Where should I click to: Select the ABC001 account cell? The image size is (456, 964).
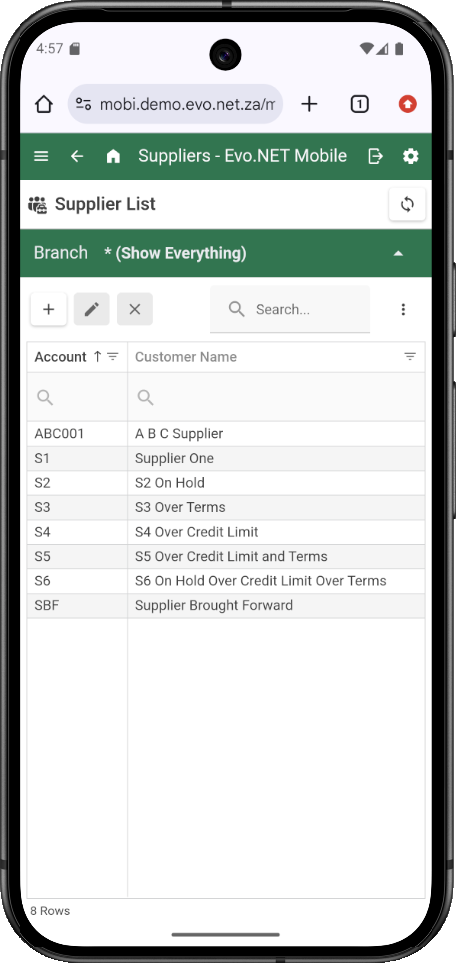[x=77, y=433]
